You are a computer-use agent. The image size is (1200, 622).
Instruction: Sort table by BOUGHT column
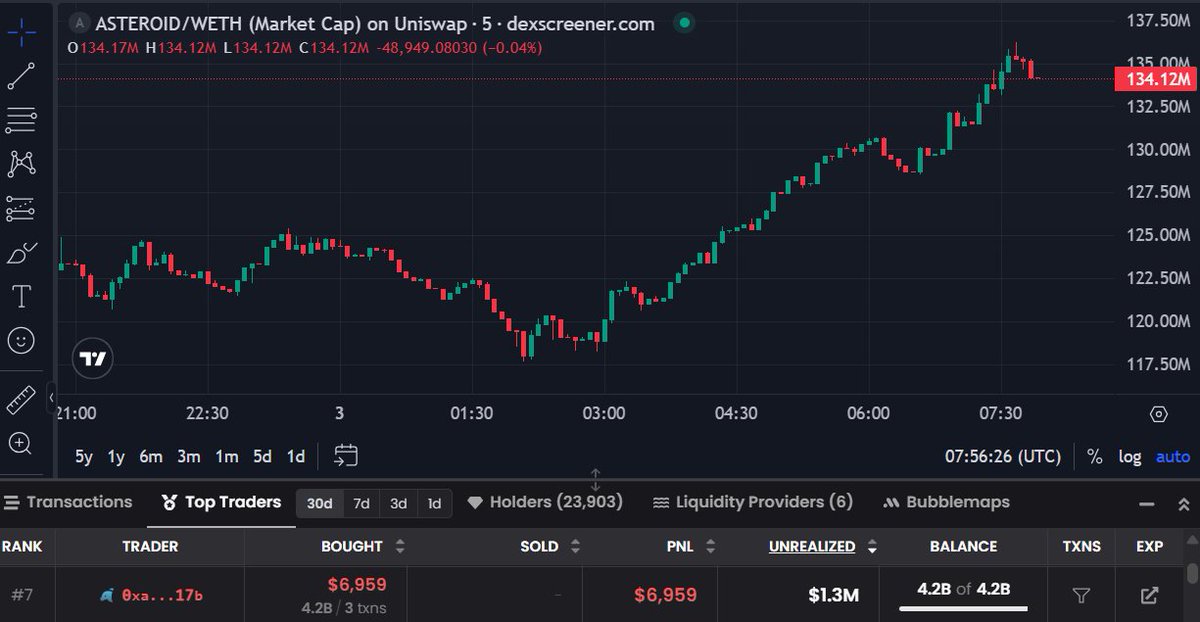363,546
